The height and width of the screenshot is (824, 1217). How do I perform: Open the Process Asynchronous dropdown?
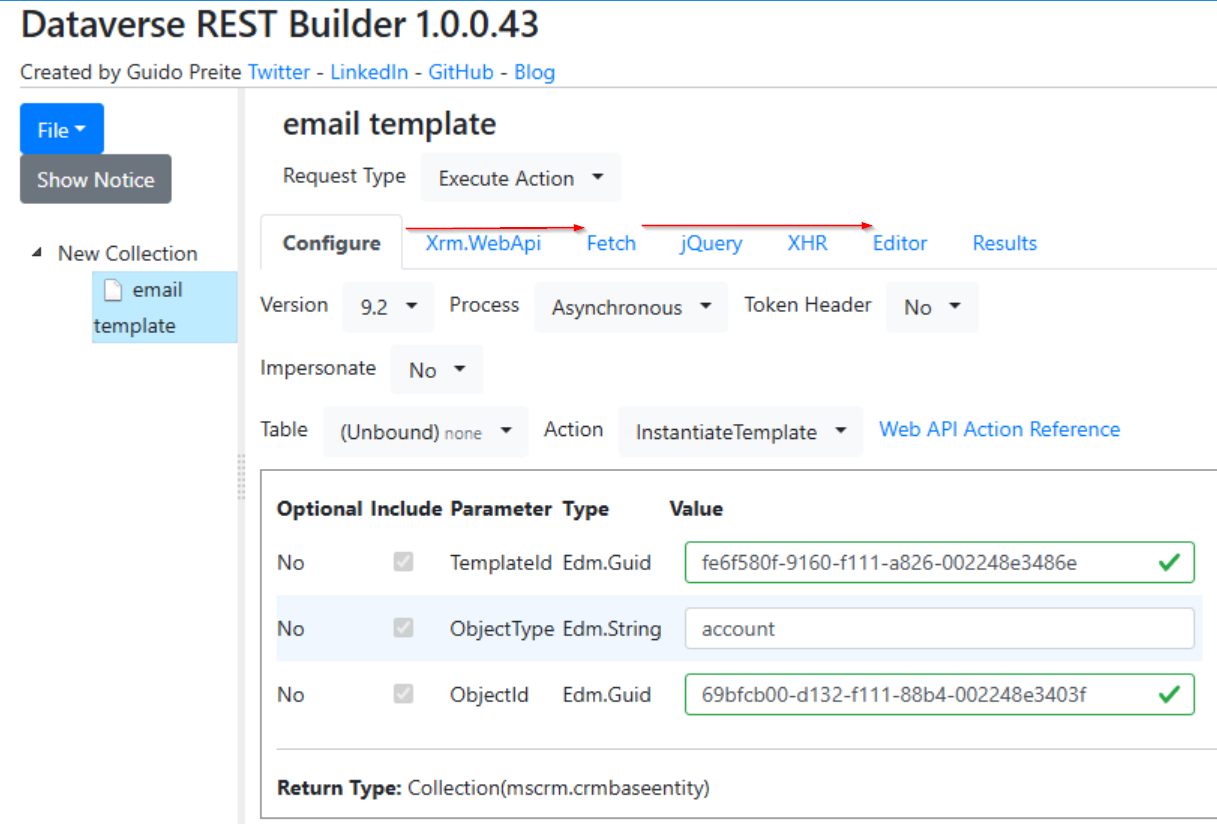631,307
